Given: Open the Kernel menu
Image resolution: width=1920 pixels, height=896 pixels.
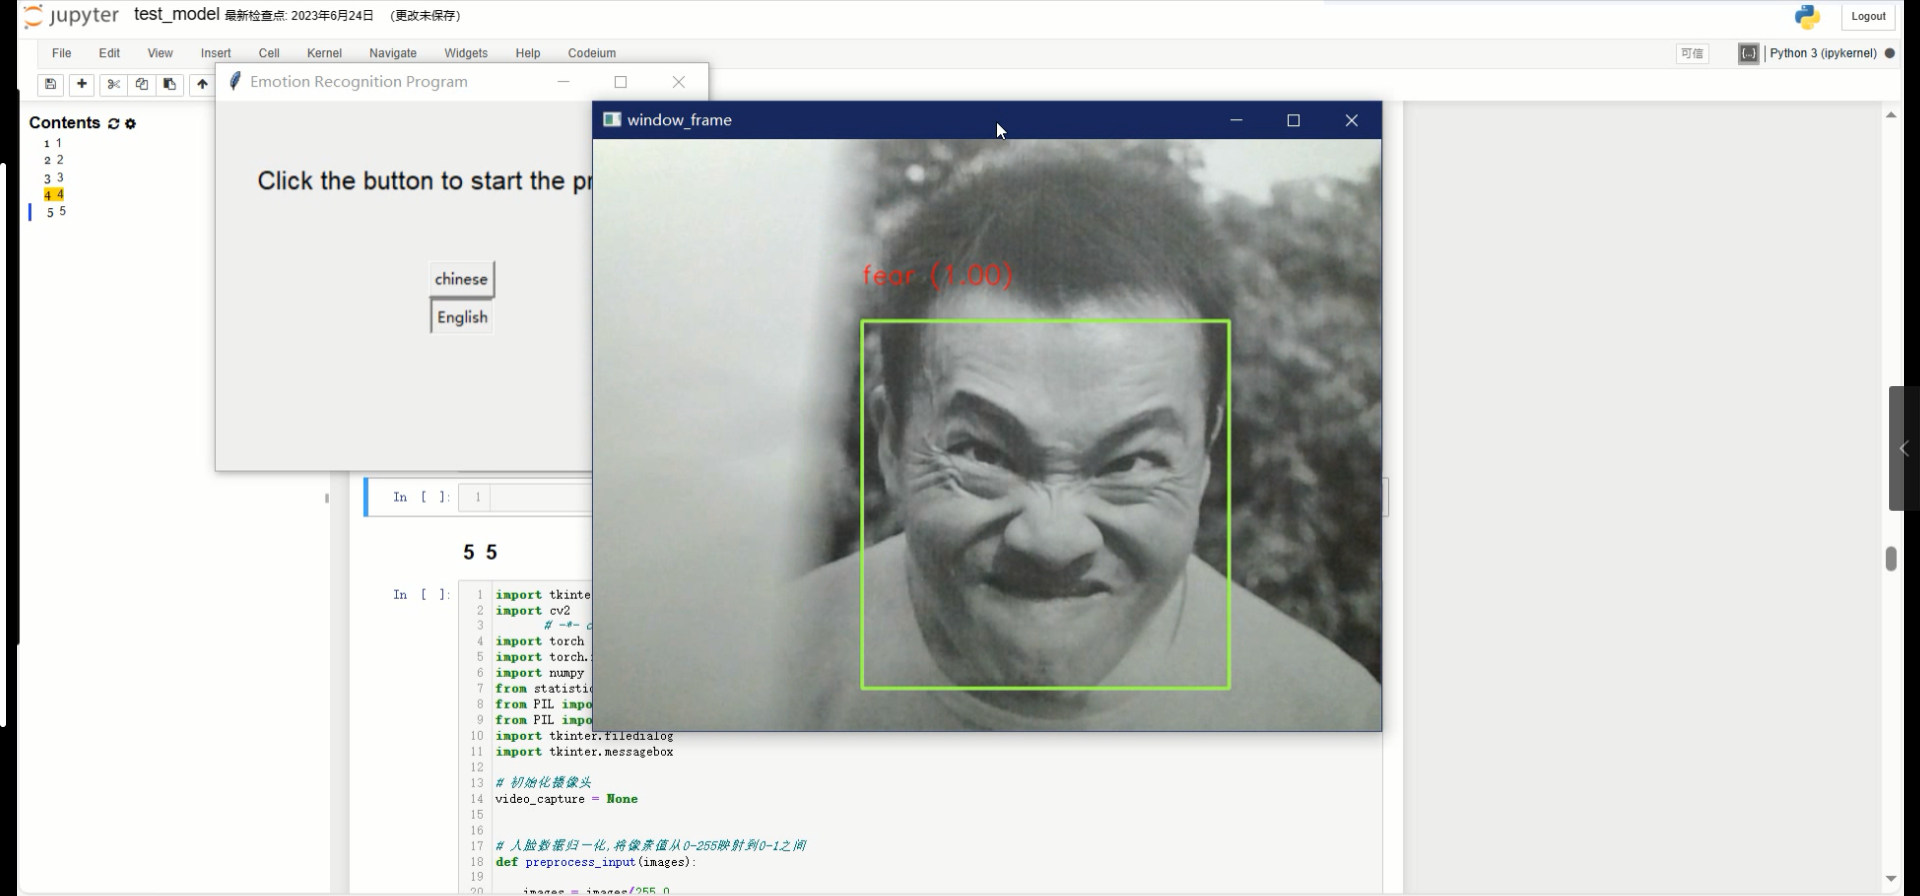Looking at the screenshot, I should 324,53.
